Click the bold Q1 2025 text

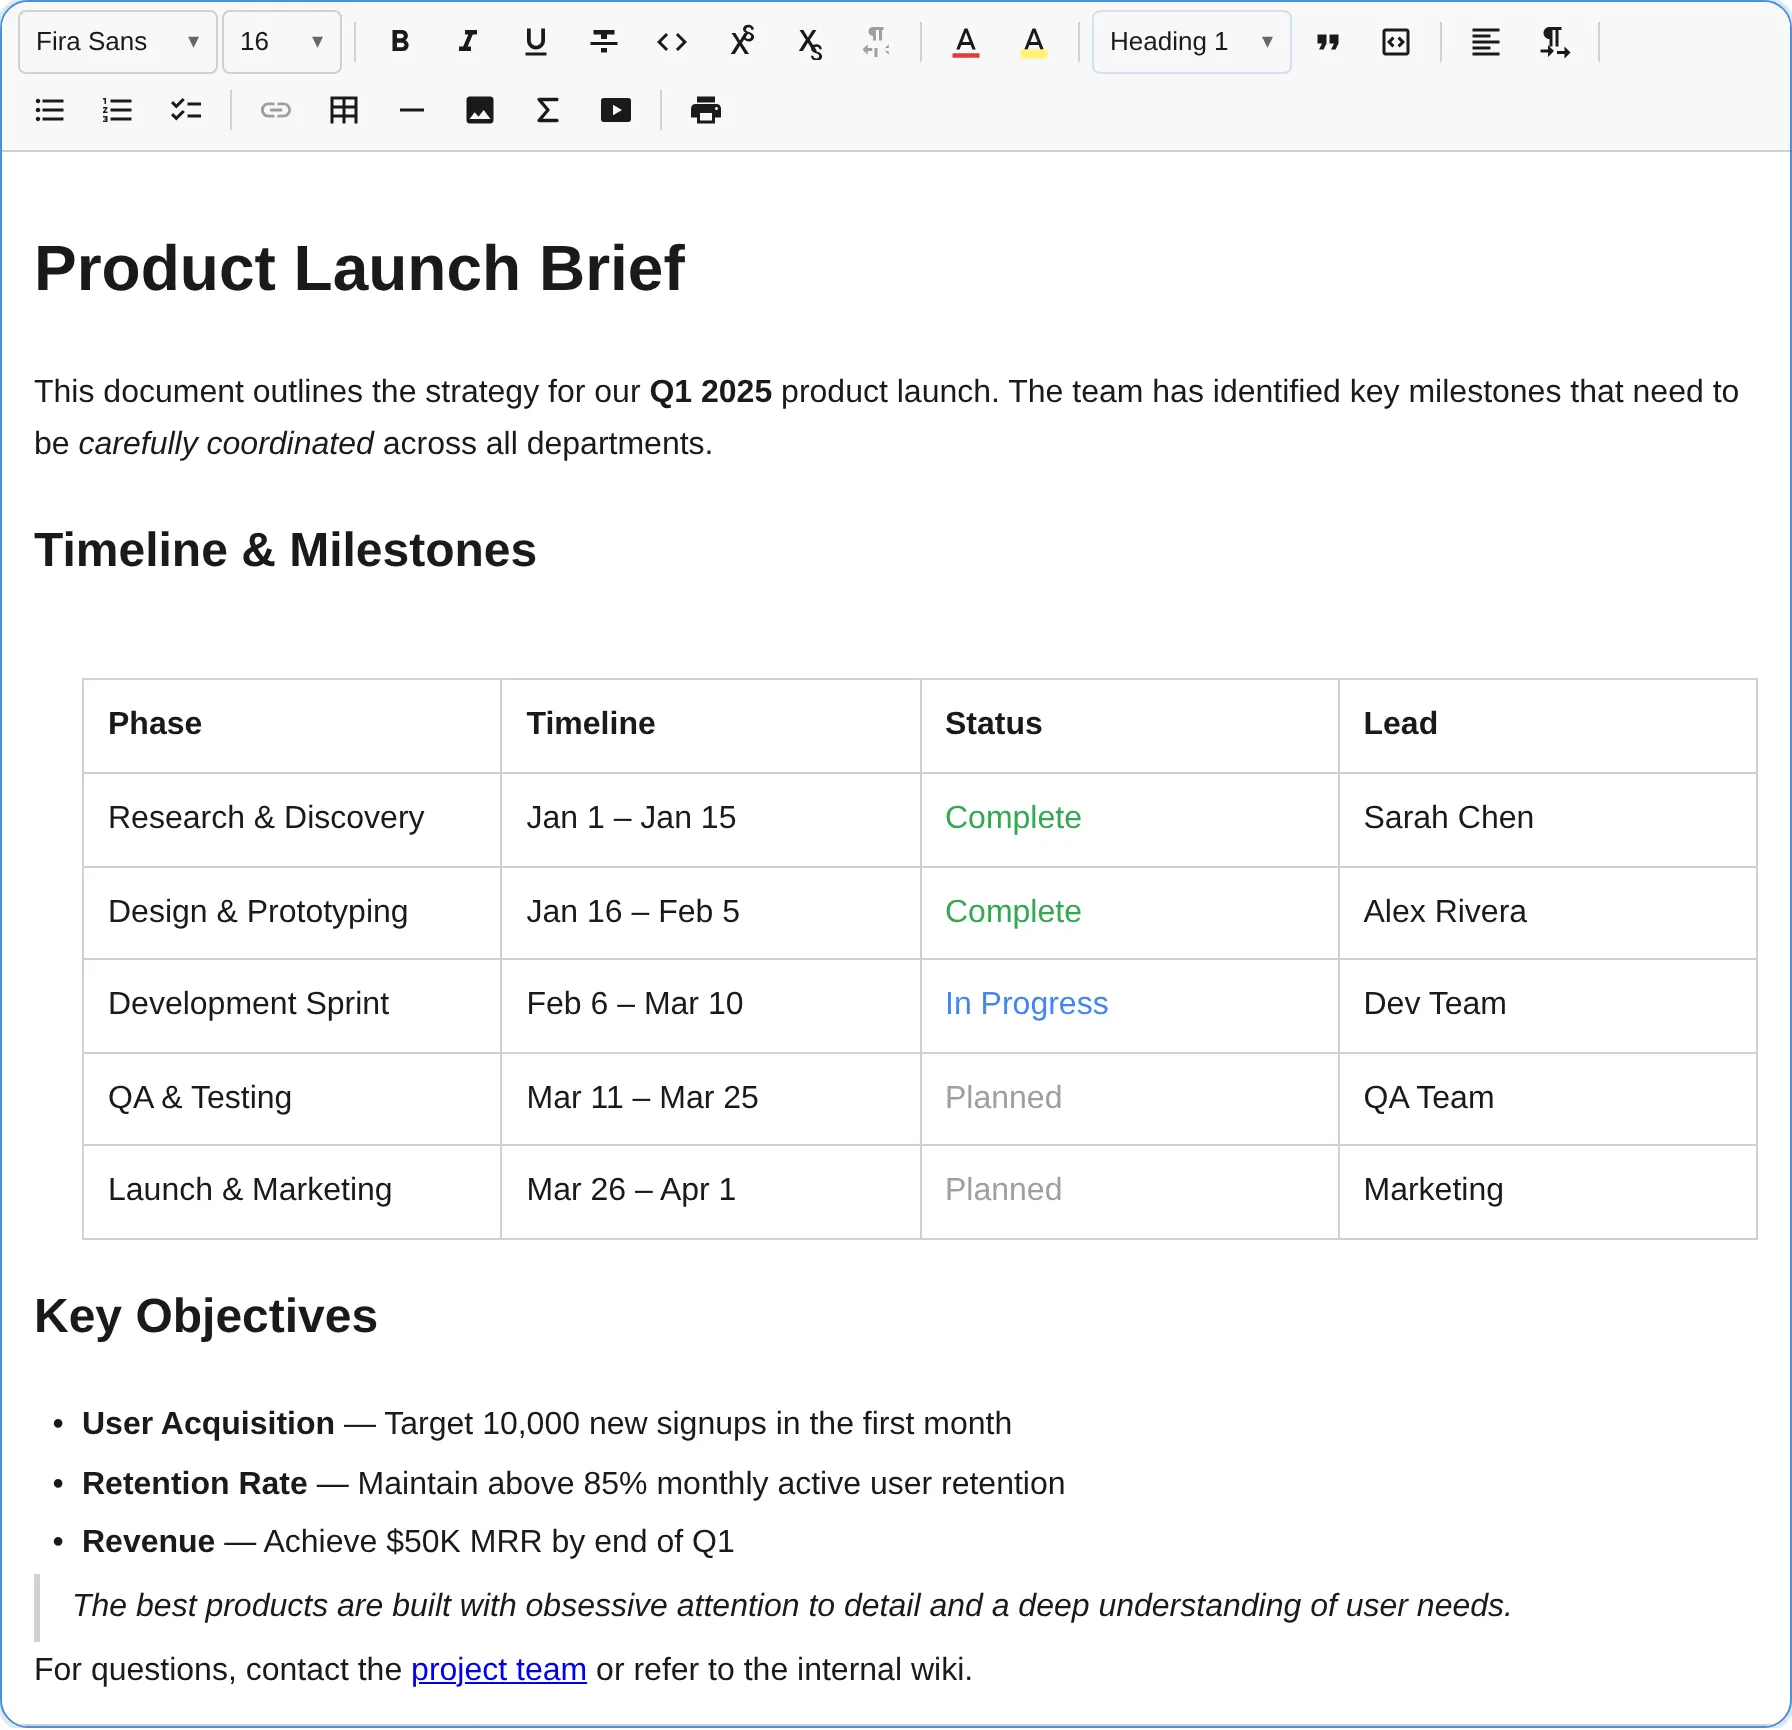pos(711,391)
